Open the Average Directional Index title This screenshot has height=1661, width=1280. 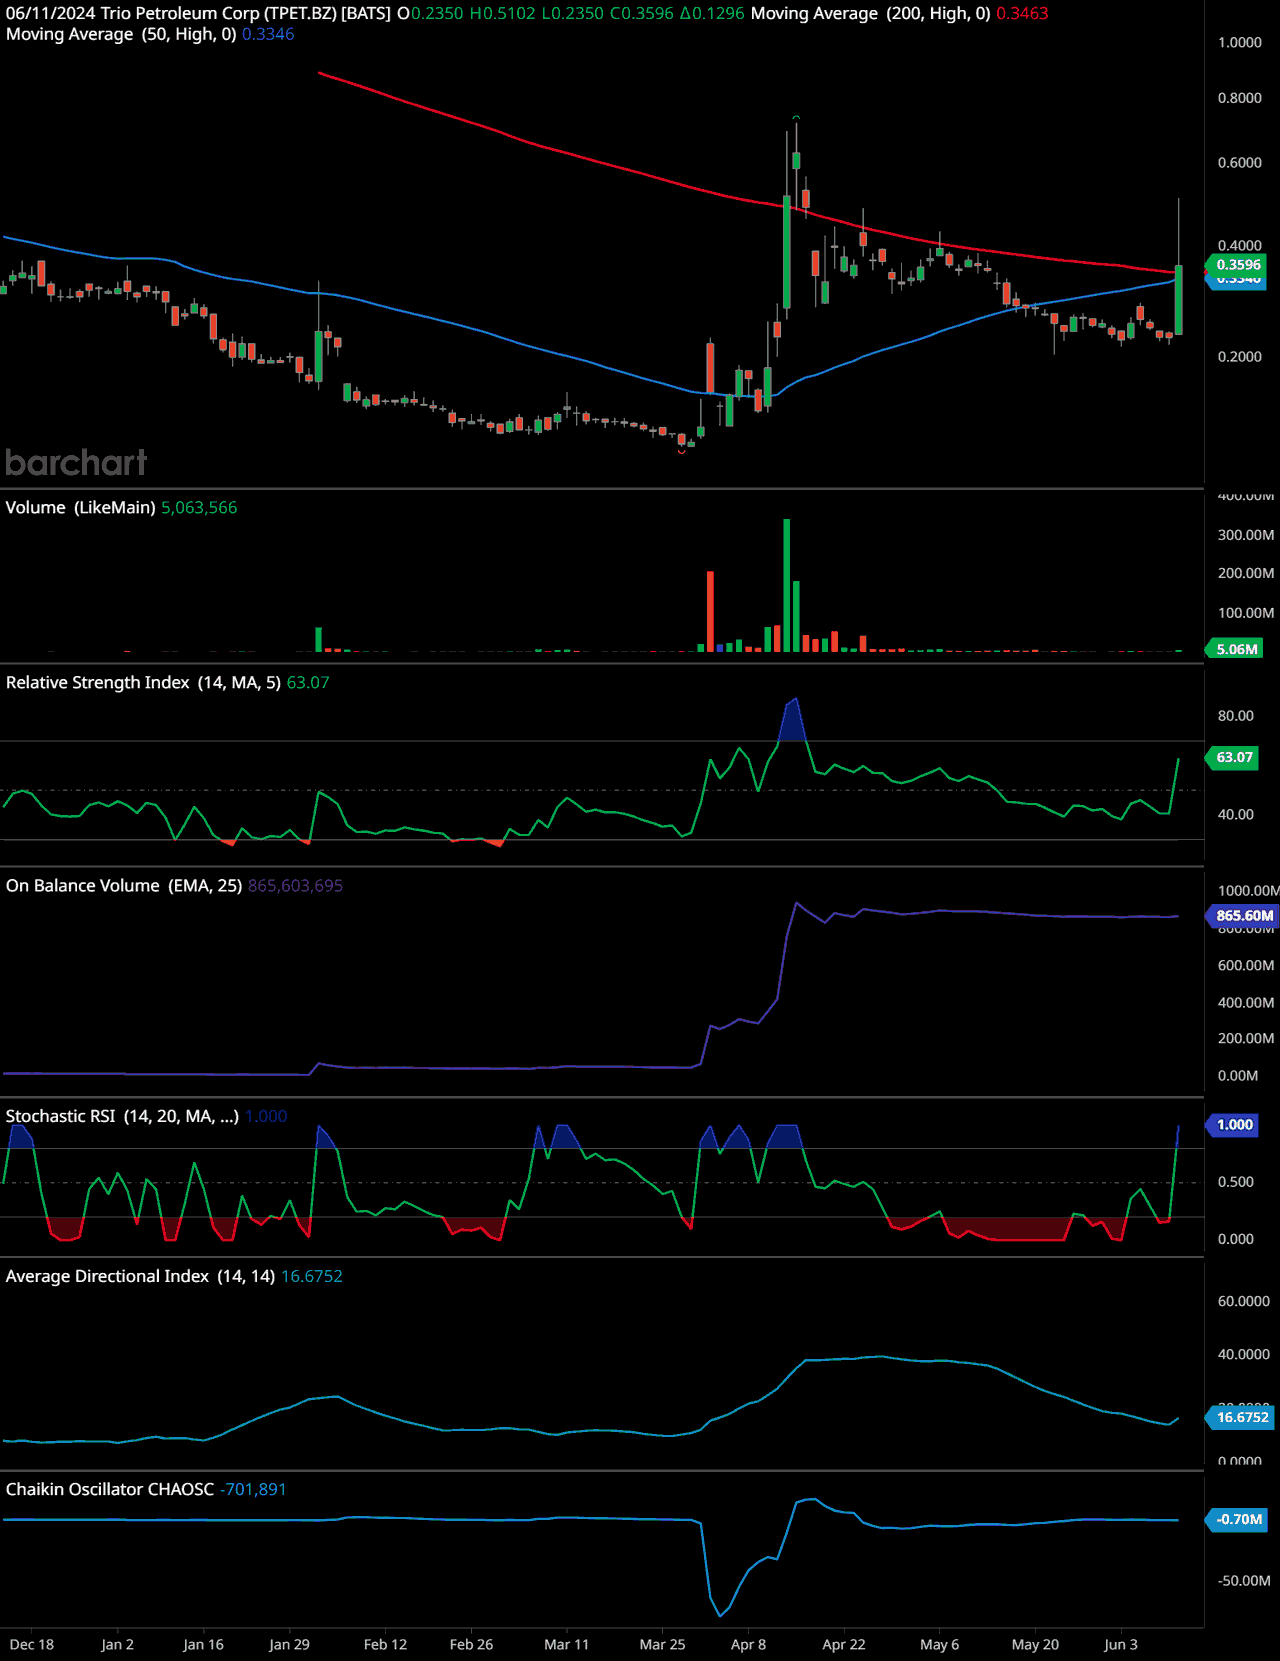(x=140, y=1276)
